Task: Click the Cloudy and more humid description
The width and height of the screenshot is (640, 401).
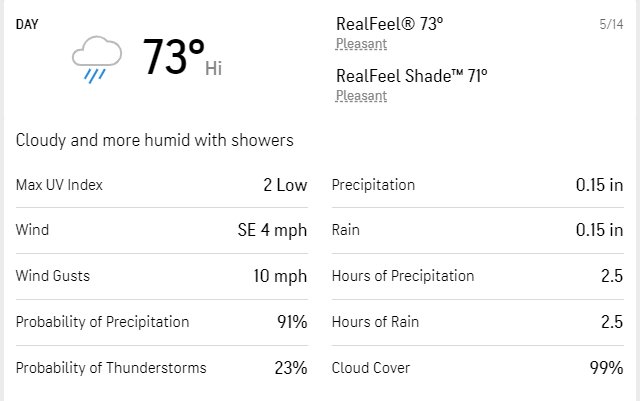Action: click(x=155, y=140)
